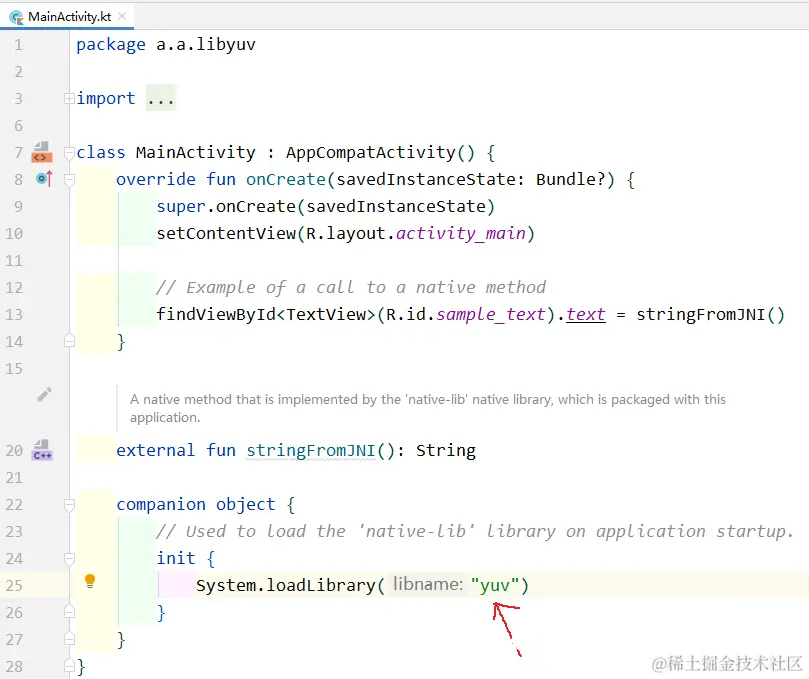Viewport: 809px width, 679px height.
Task: Collapse the MainActivity class at line 7
Action: [69, 153]
